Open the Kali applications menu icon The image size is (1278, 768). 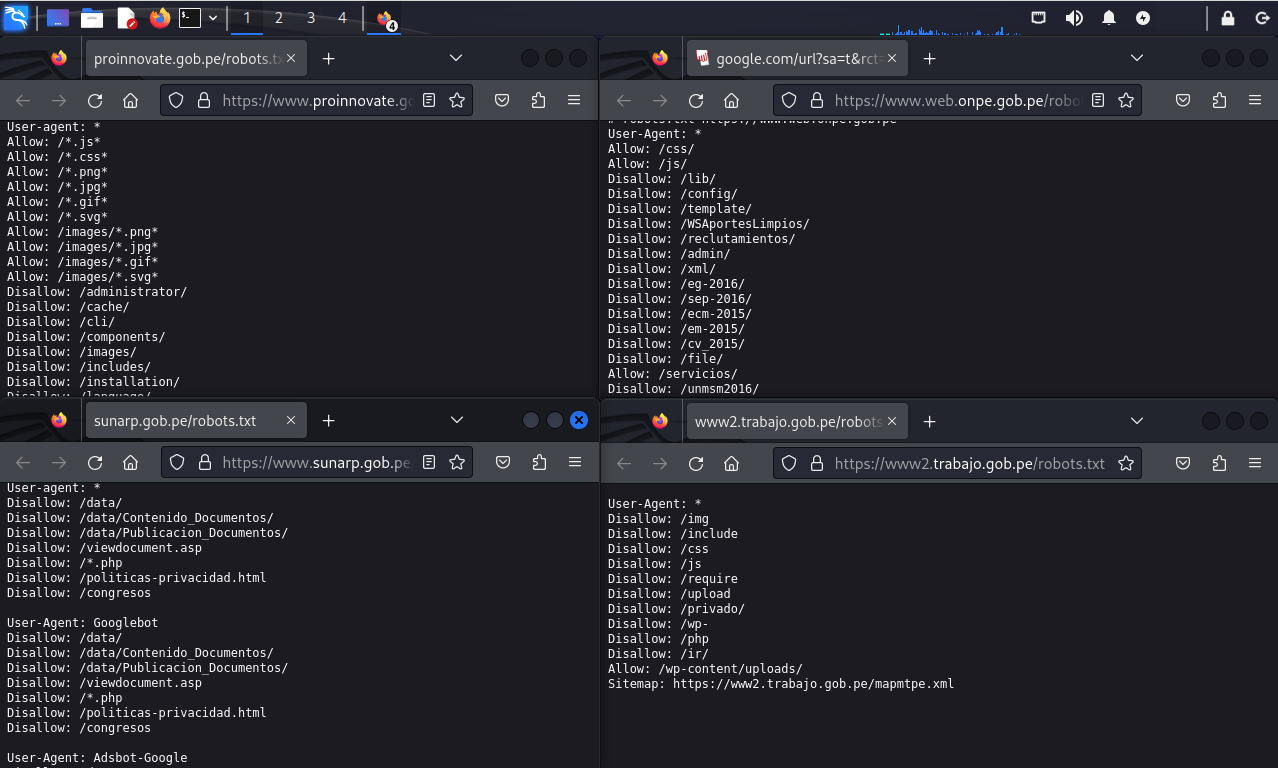(16, 18)
